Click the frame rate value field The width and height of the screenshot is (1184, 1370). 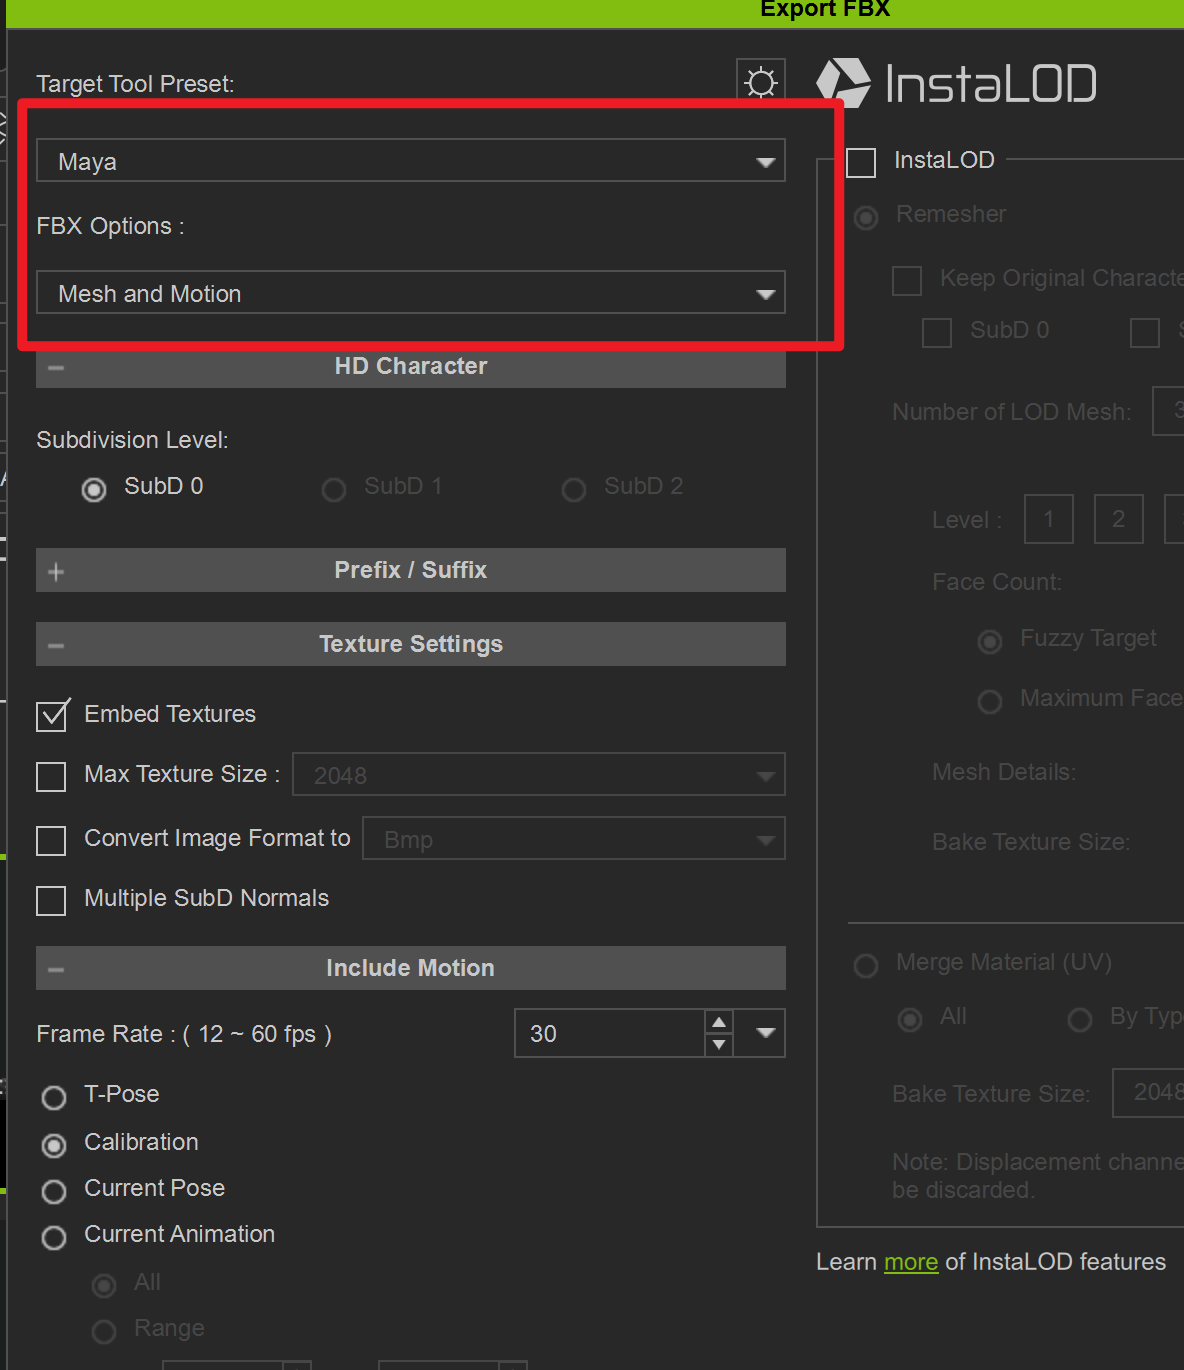pyautogui.click(x=608, y=1033)
